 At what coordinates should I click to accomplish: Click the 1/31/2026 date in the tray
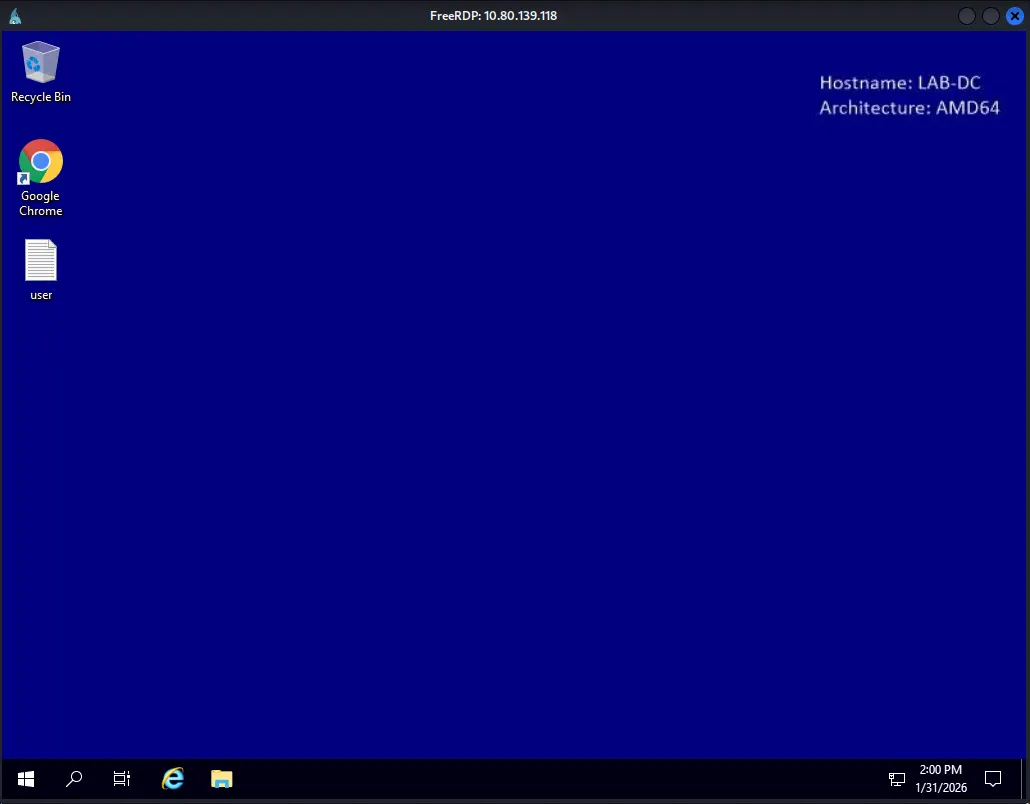tap(940, 788)
